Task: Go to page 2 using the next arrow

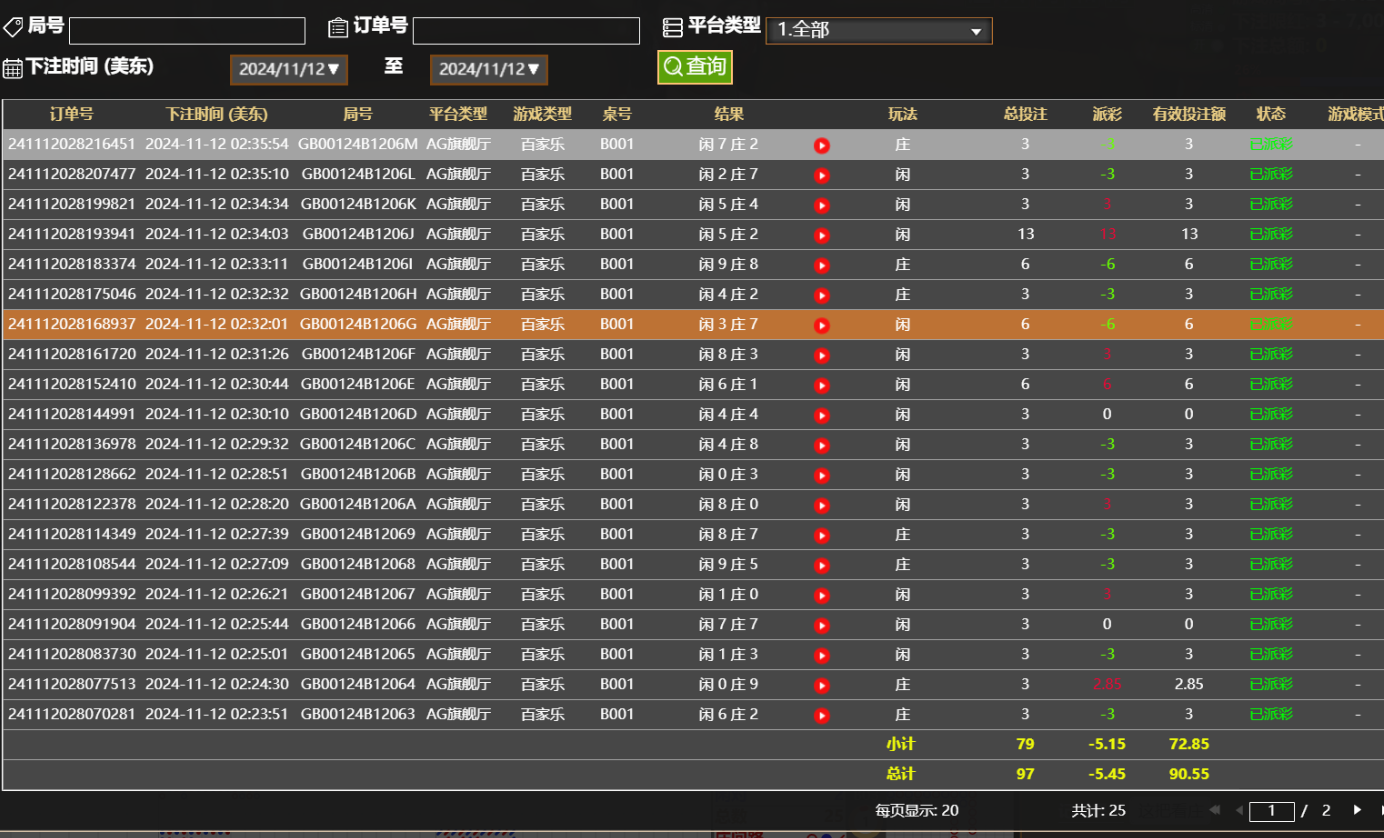Action: click(x=1358, y=810)
